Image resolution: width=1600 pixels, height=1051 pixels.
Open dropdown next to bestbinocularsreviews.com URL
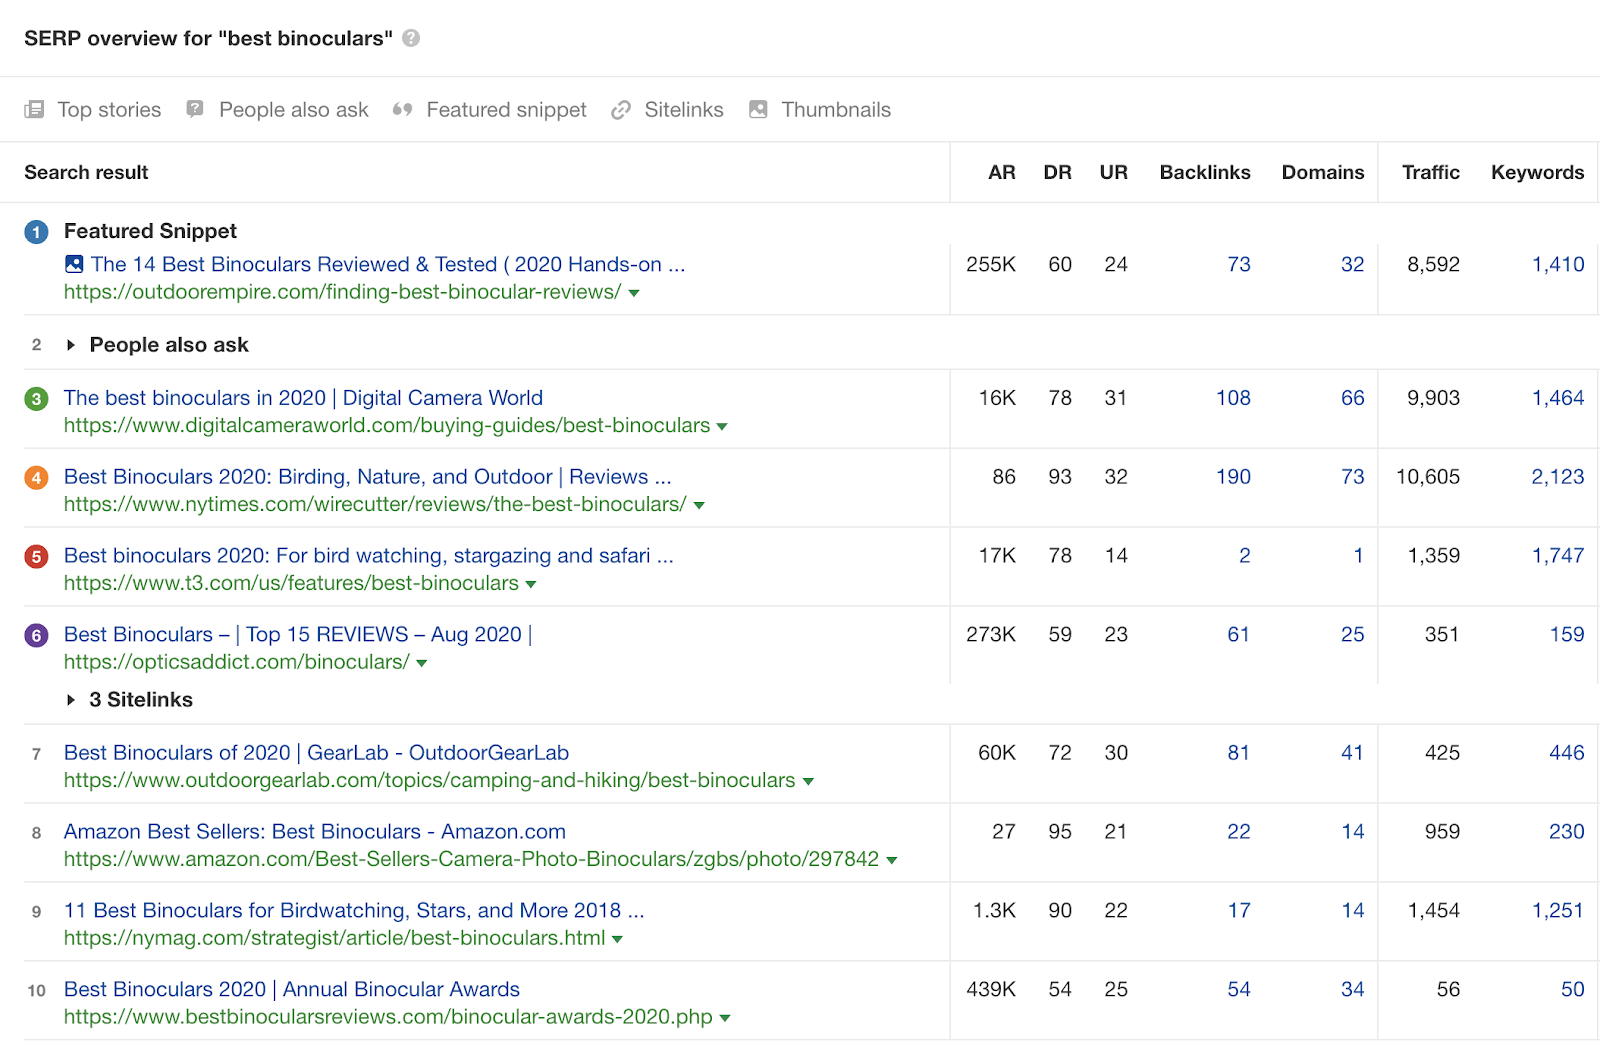pyautogui.click(x=725, y=1018)
